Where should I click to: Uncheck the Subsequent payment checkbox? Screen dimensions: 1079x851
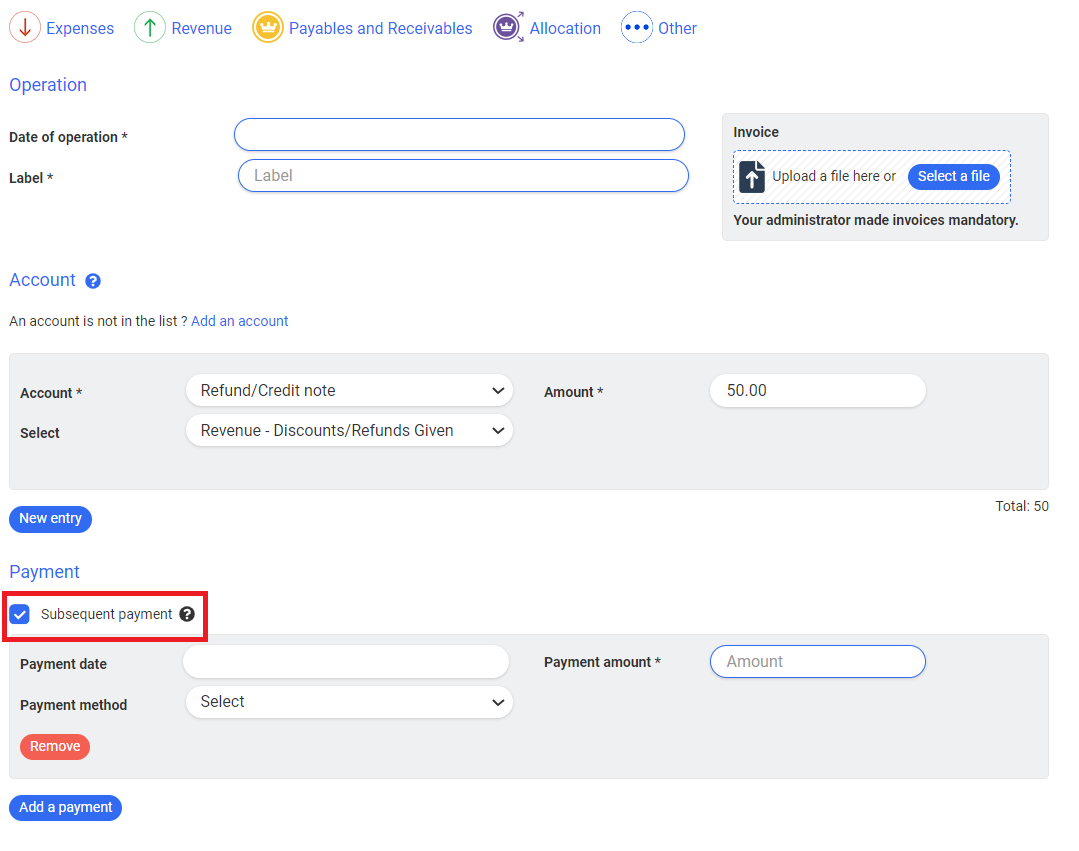click(20, 614)
